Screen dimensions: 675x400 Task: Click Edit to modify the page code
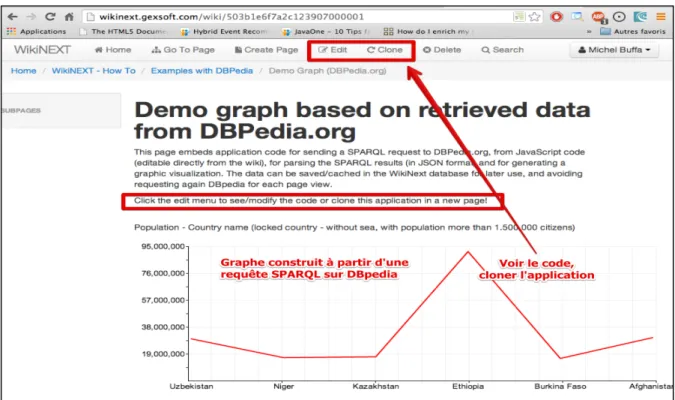click(333, 50)
